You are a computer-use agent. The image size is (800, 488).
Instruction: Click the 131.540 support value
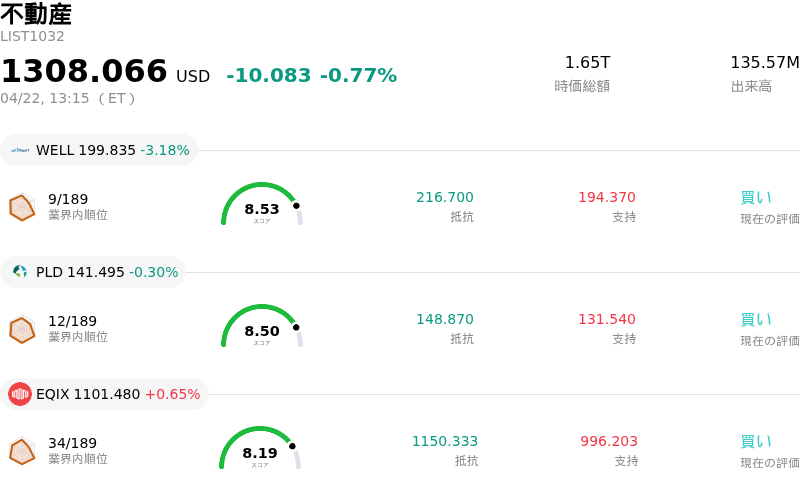[x=607, y=319]
